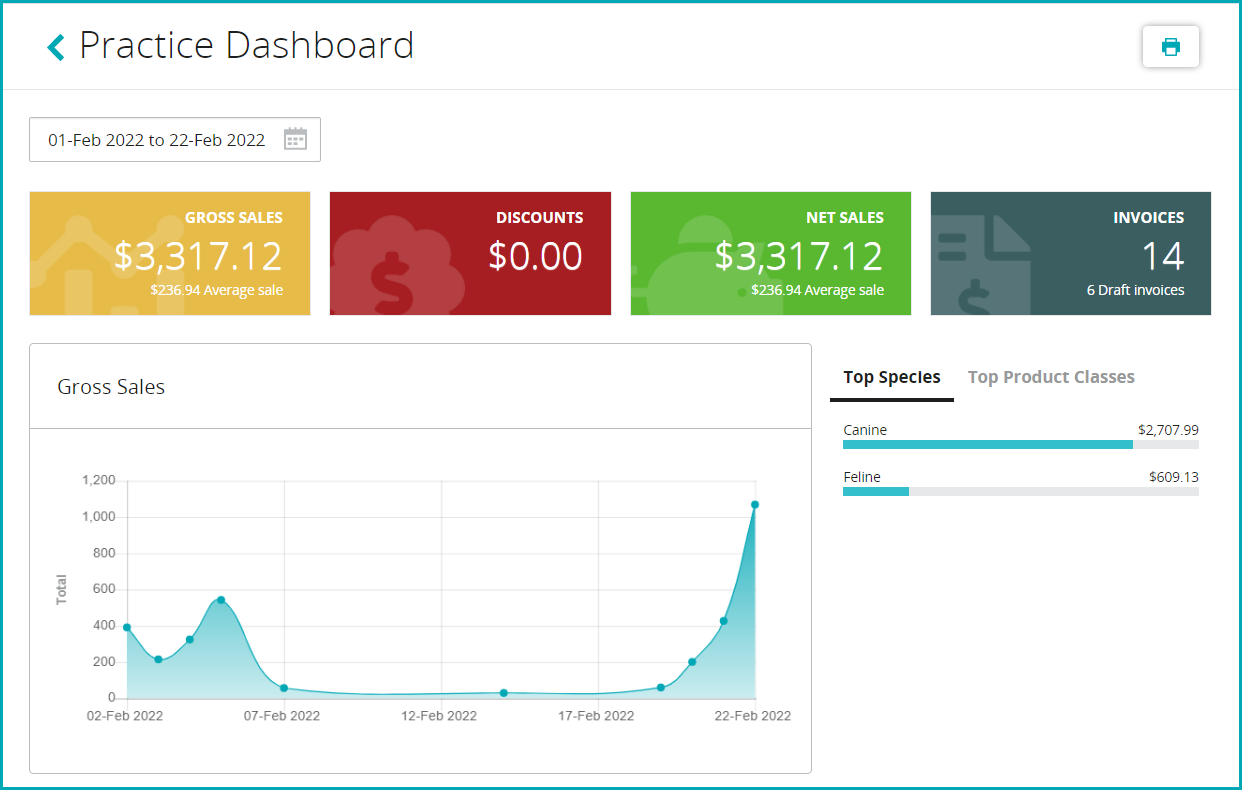Click the print dashboard icon button
1242x790 pixels.
coord(1170,47)
